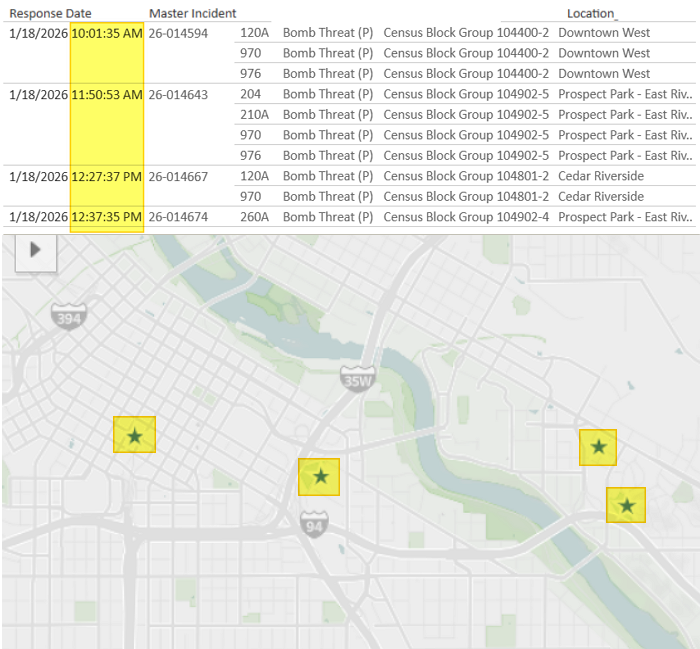700x649 pixels.
Task: Select unit 260A in the table
Action: point(254,217)
